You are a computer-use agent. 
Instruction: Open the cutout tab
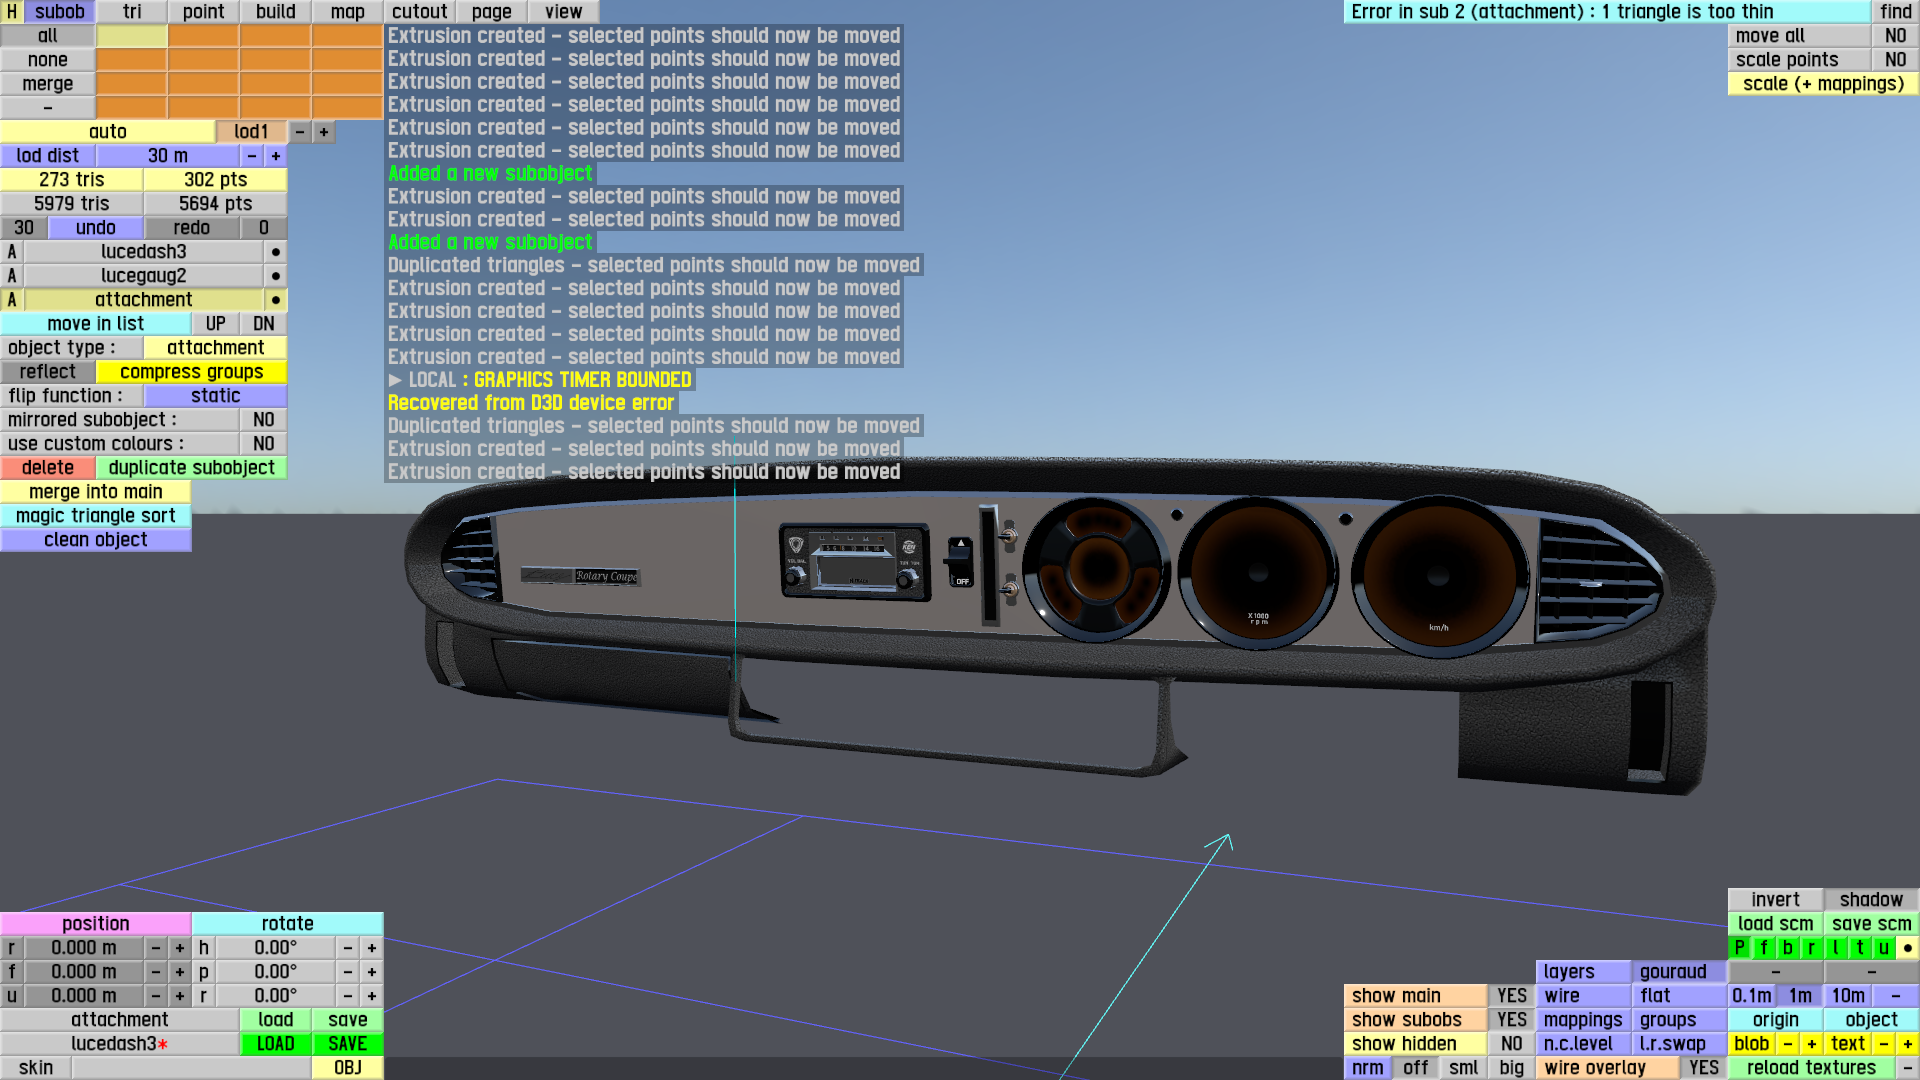(419, 12)
